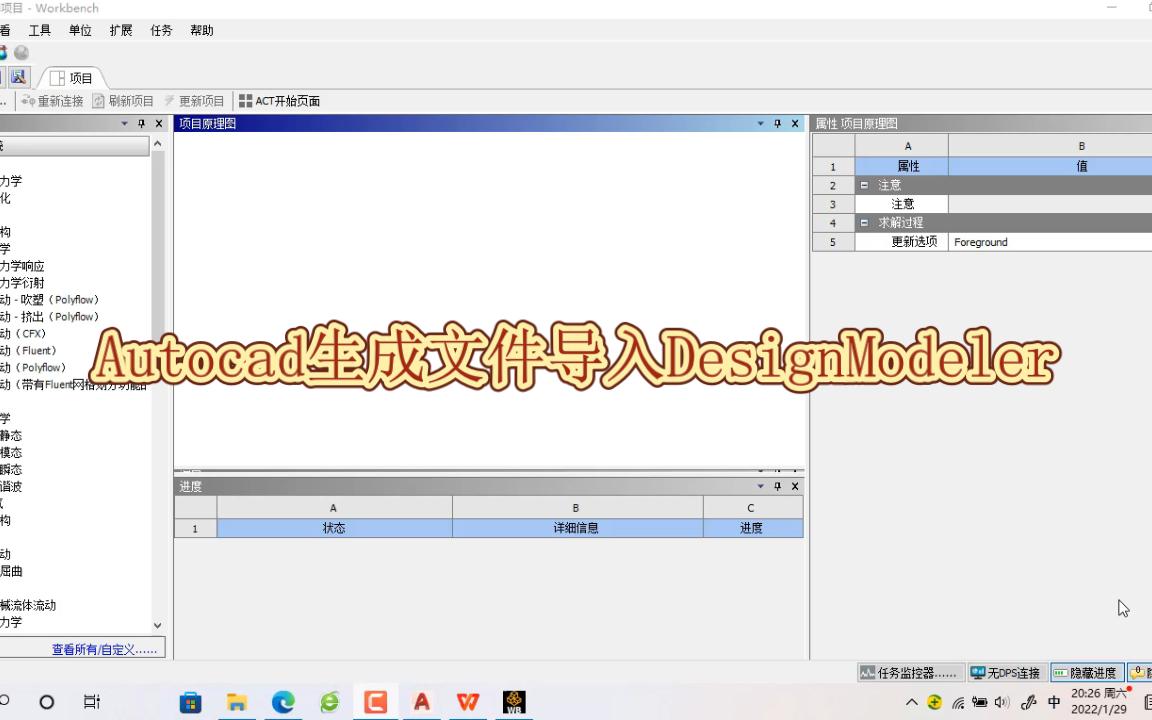This screenshot has height=720, width=1152.
Task: Unpin the 进度 panel
Action: coord(777,486)
